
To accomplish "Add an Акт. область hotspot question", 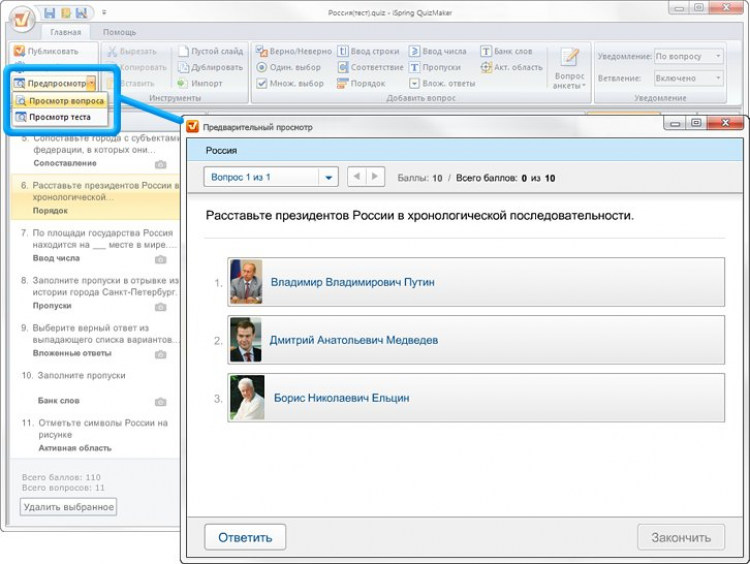I will pos(512,67).
